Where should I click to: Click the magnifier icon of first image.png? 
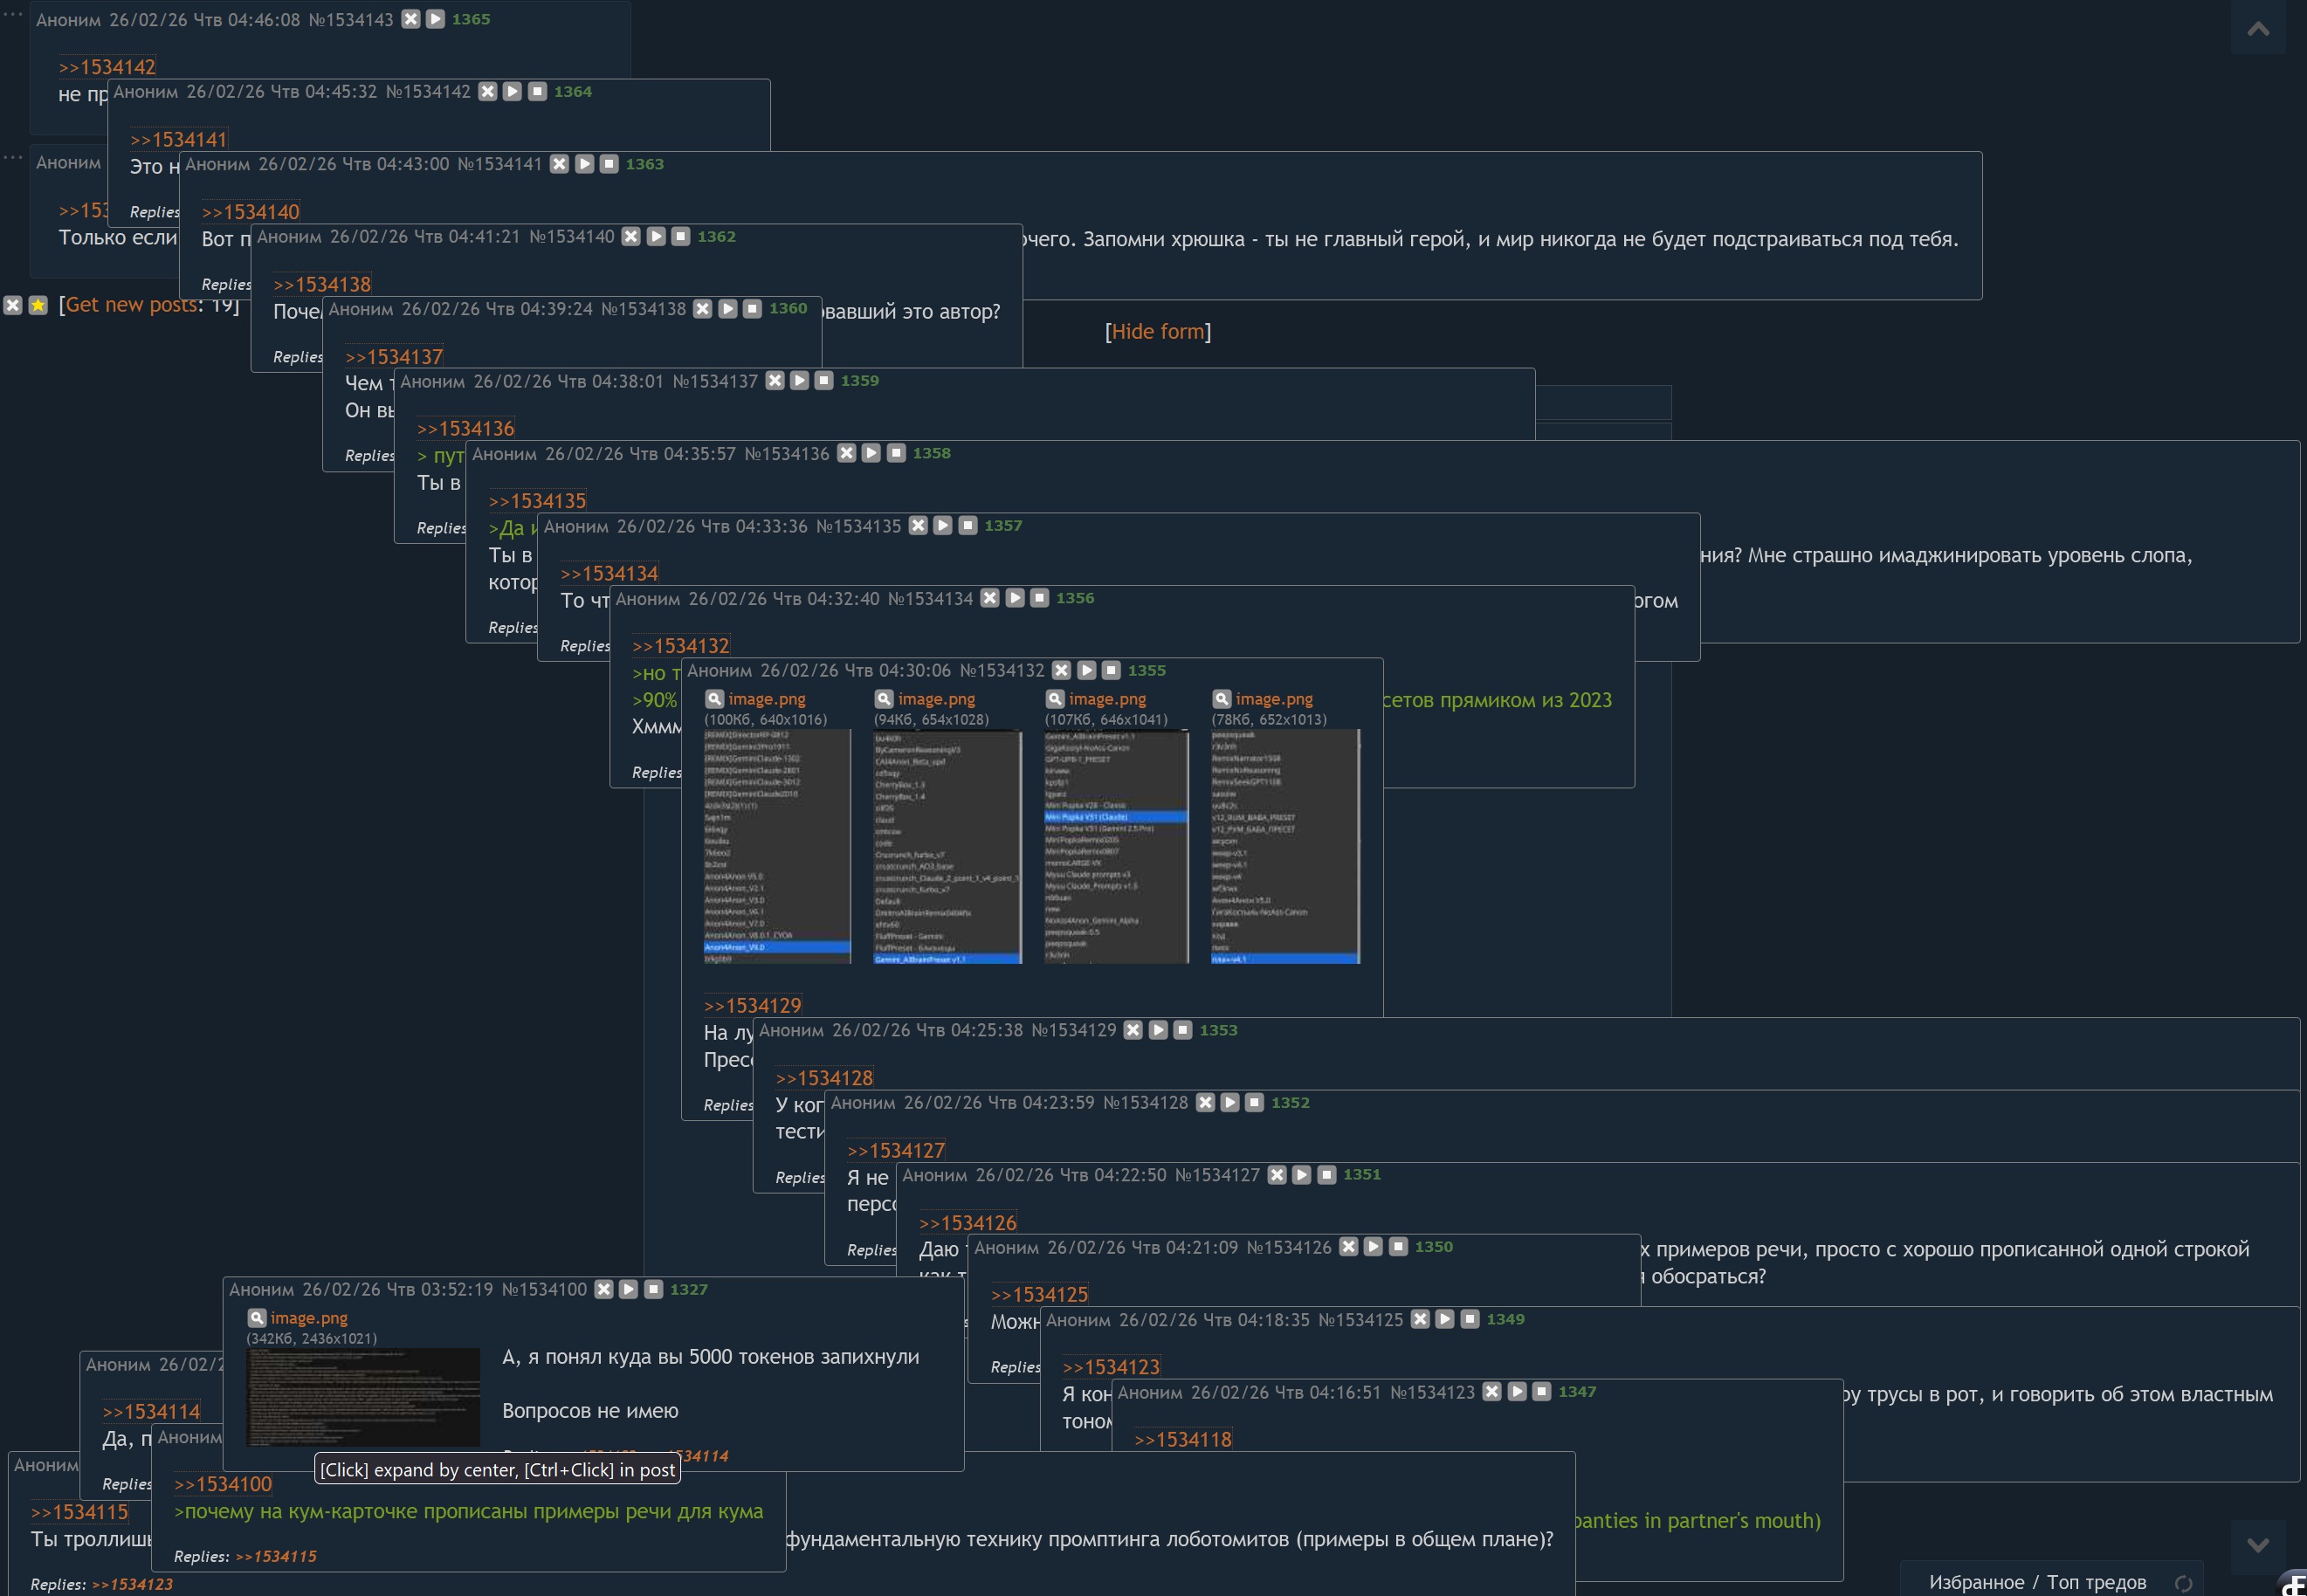pyautogui.click(x=714, y=699)
